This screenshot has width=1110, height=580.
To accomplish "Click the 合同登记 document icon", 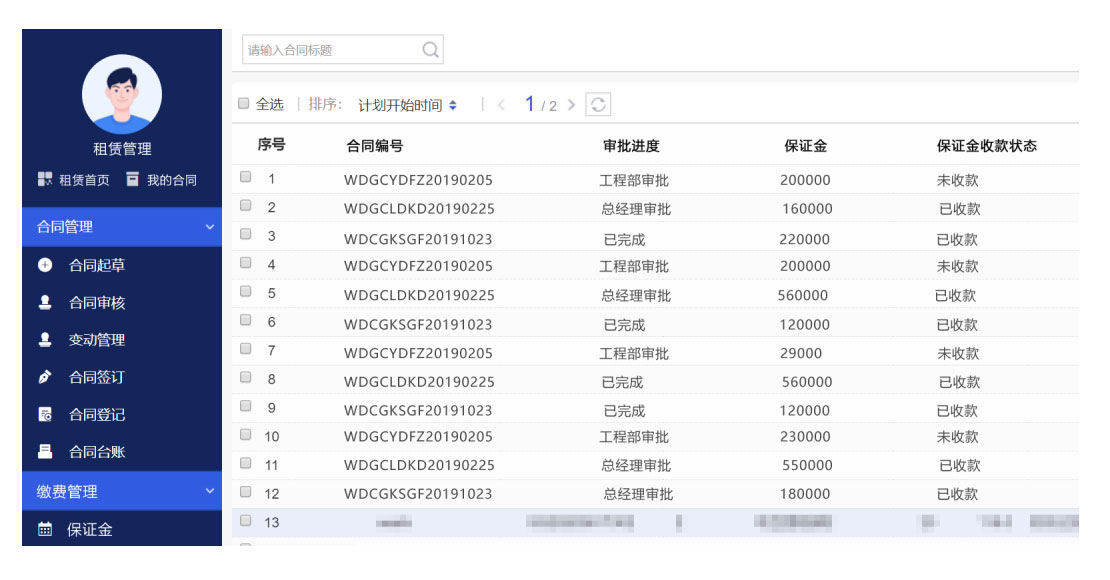I will pyautogui.click(x=45, y=415).
